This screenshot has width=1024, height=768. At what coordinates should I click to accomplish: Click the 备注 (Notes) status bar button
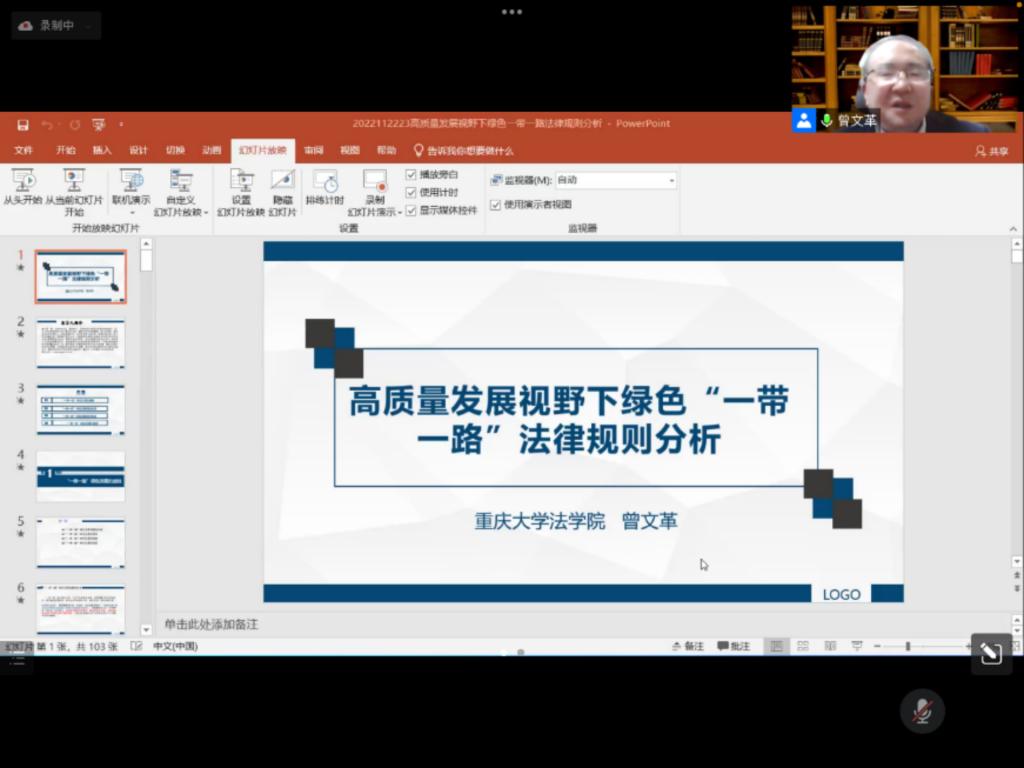click(687, 647)
